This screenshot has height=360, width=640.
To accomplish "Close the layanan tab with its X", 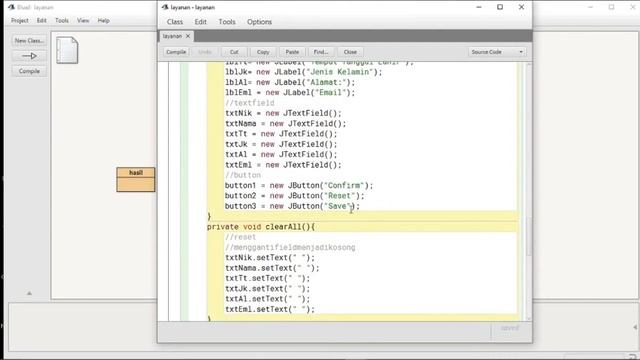I will (188, 36).
